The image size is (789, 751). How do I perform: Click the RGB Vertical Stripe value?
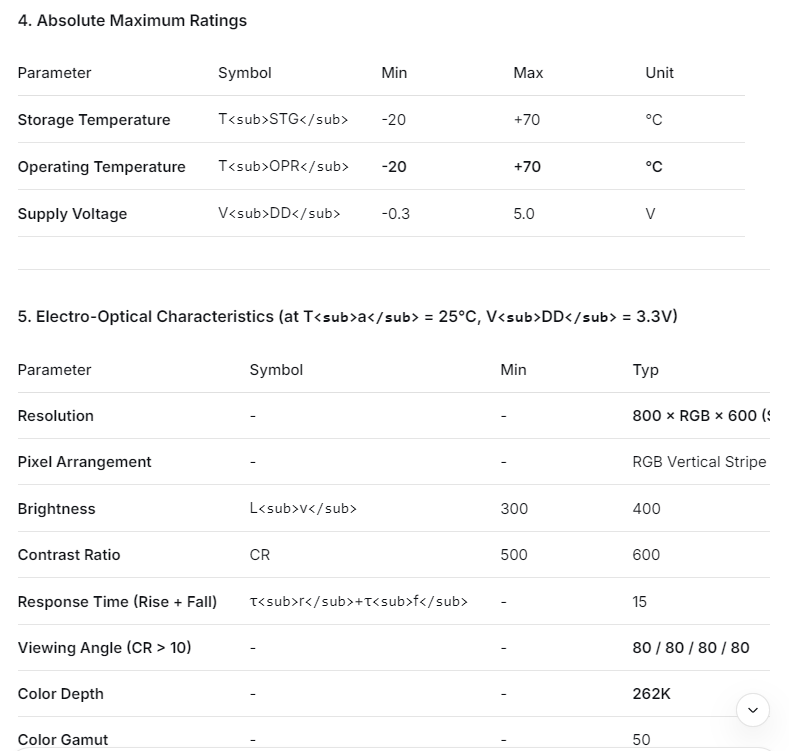(699, 462)
